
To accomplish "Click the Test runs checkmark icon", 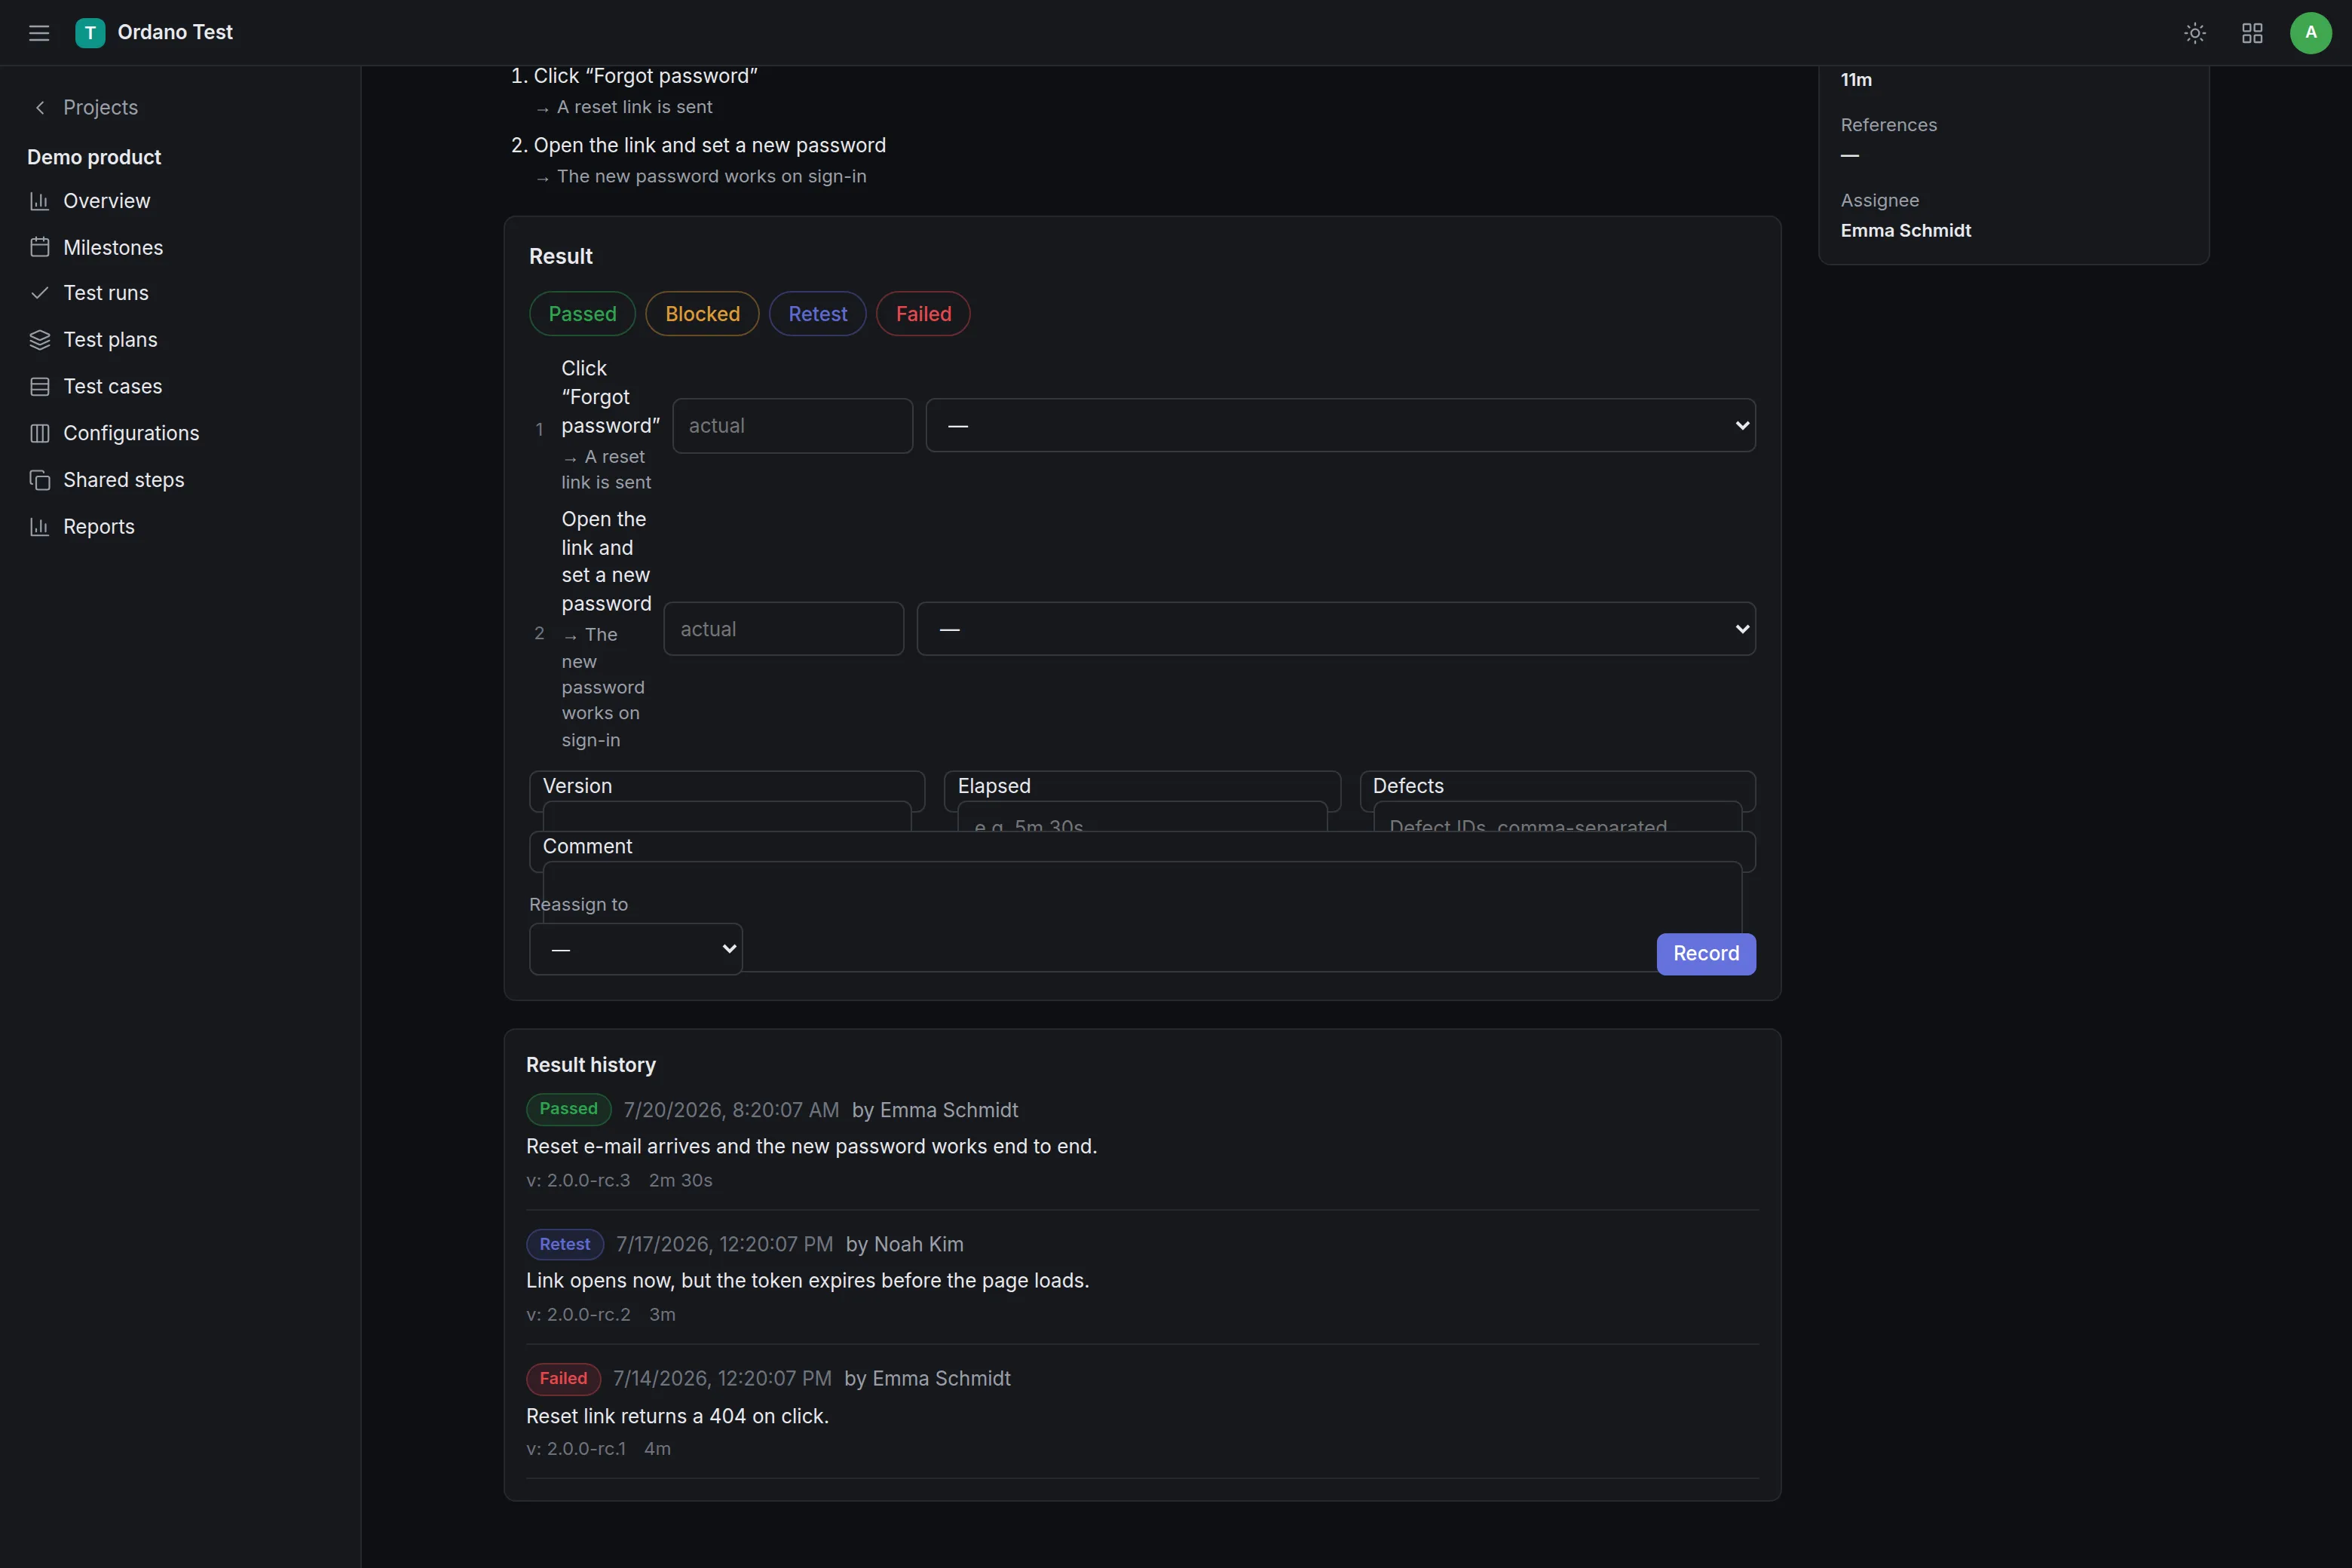I will [x=40, y=293].
